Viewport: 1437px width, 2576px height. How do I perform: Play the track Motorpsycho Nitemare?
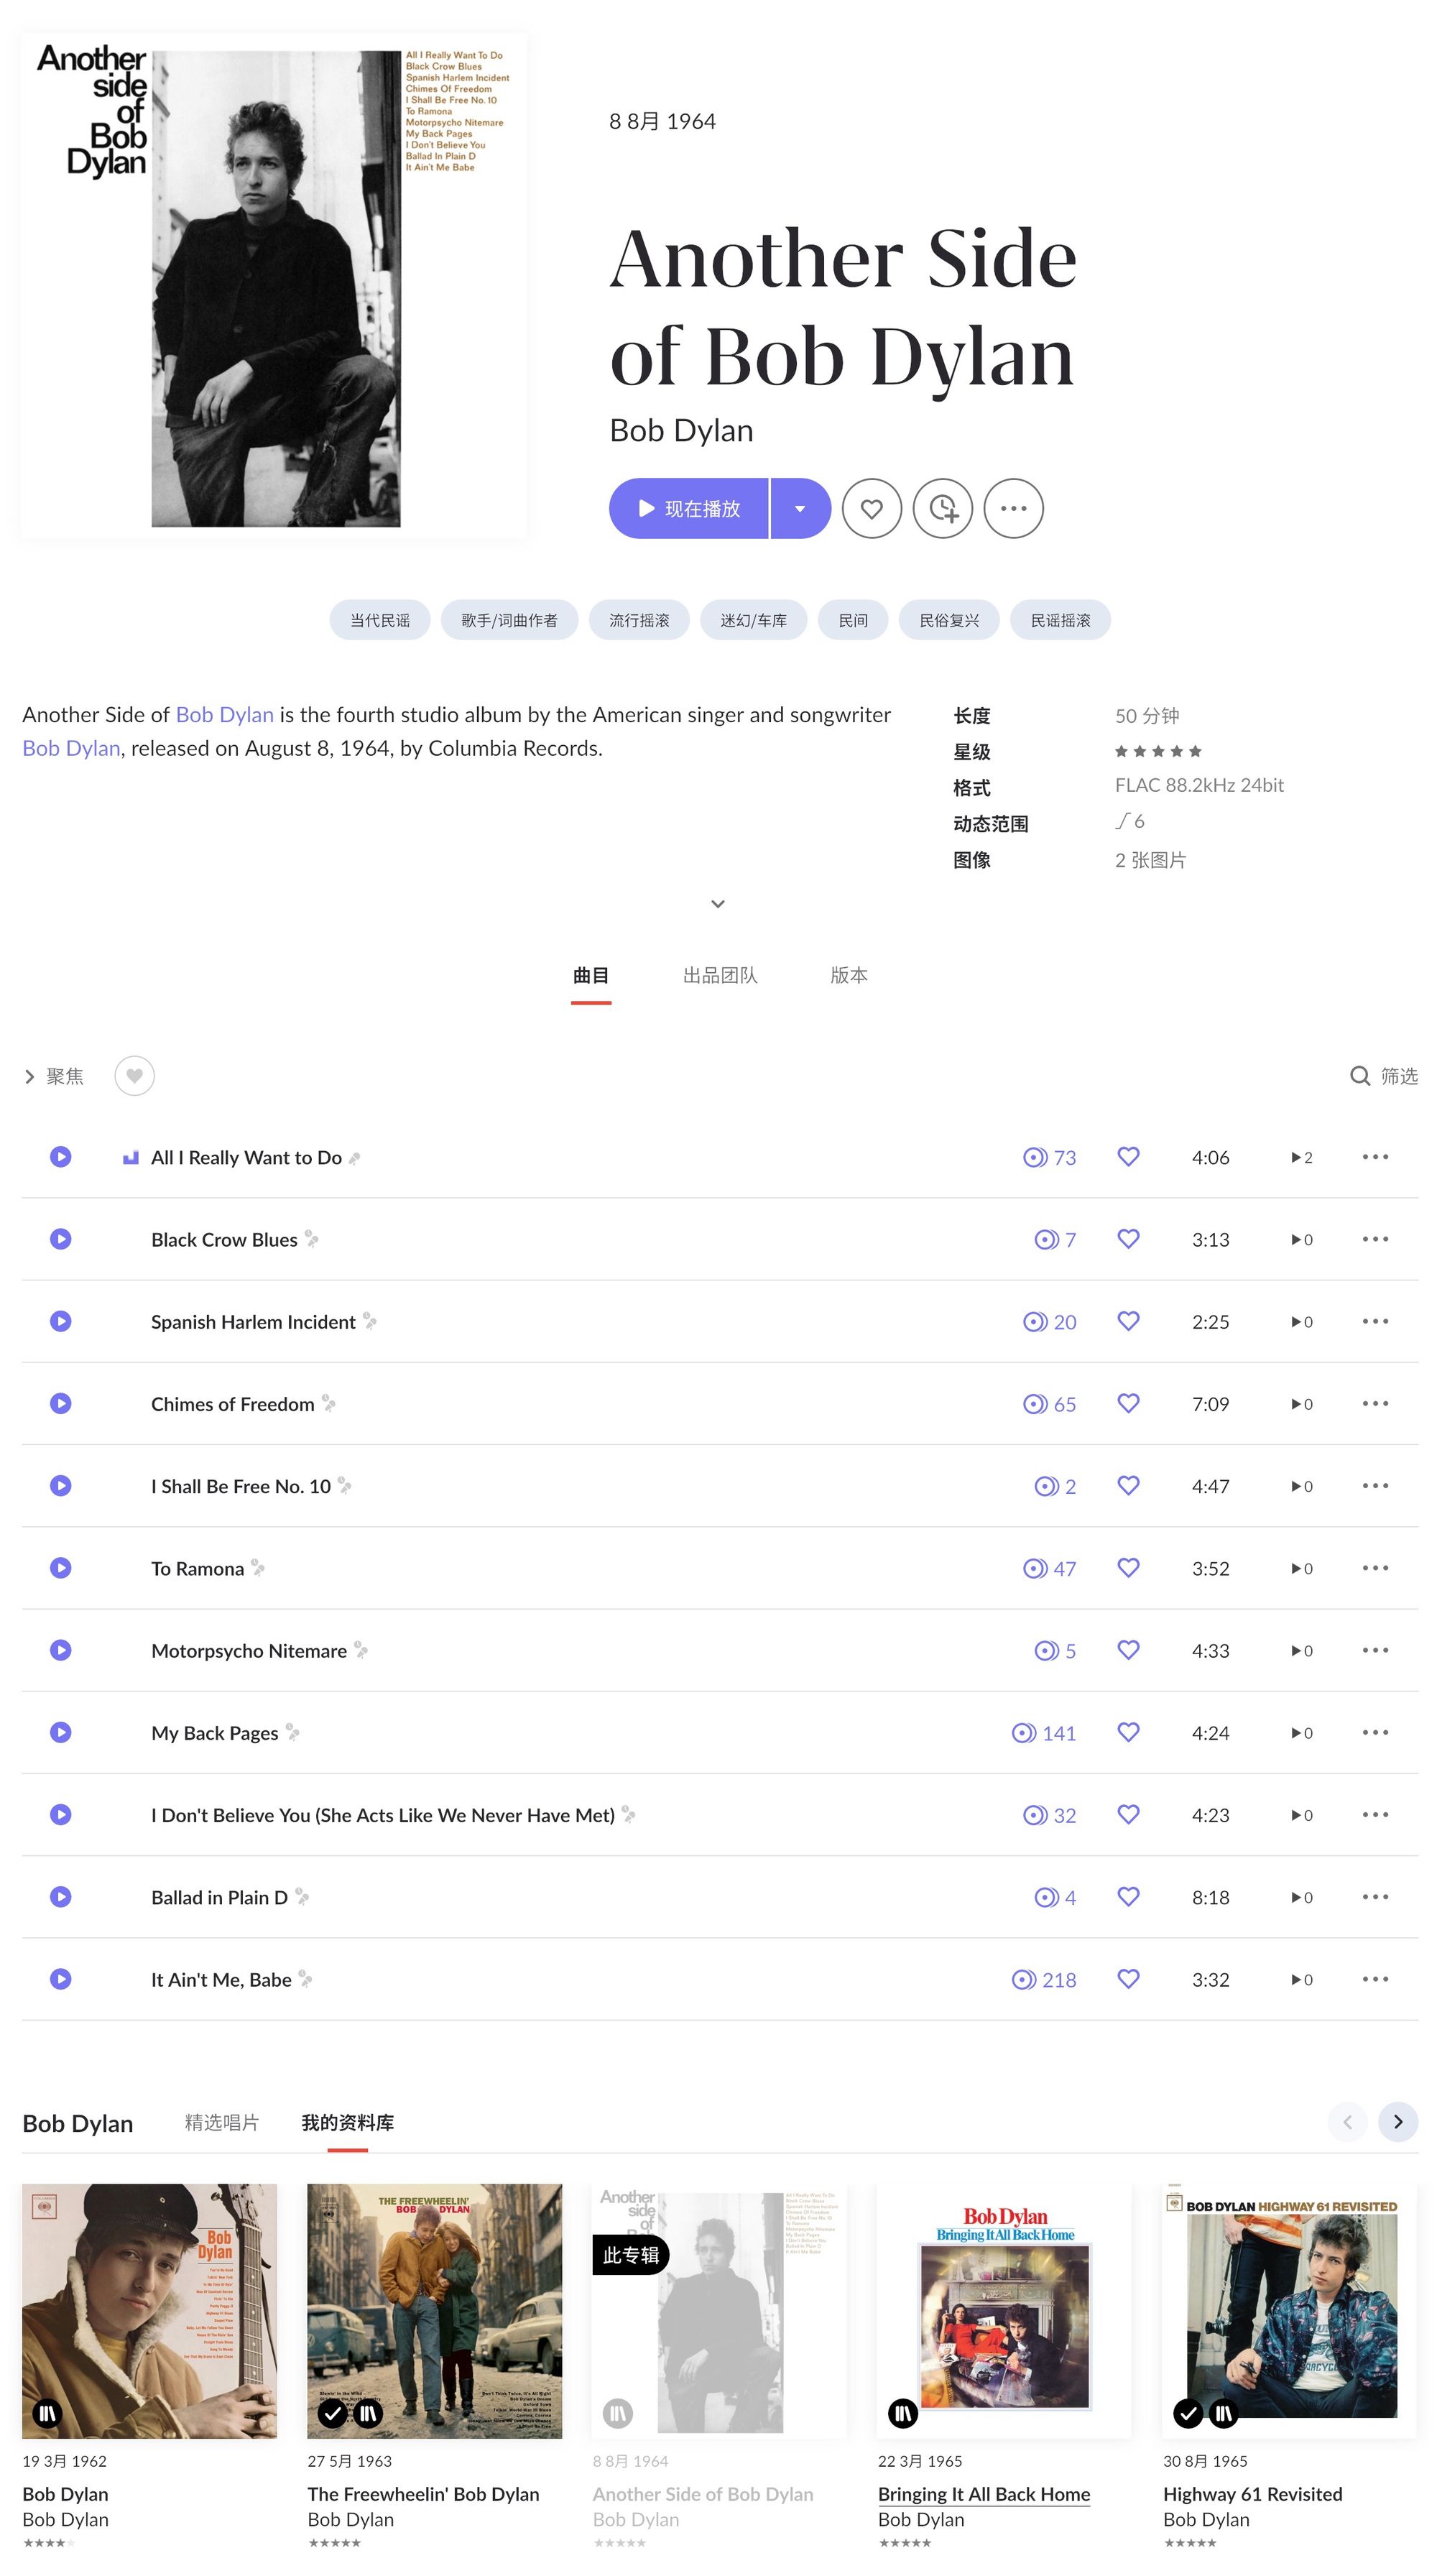click(61, 1650)
